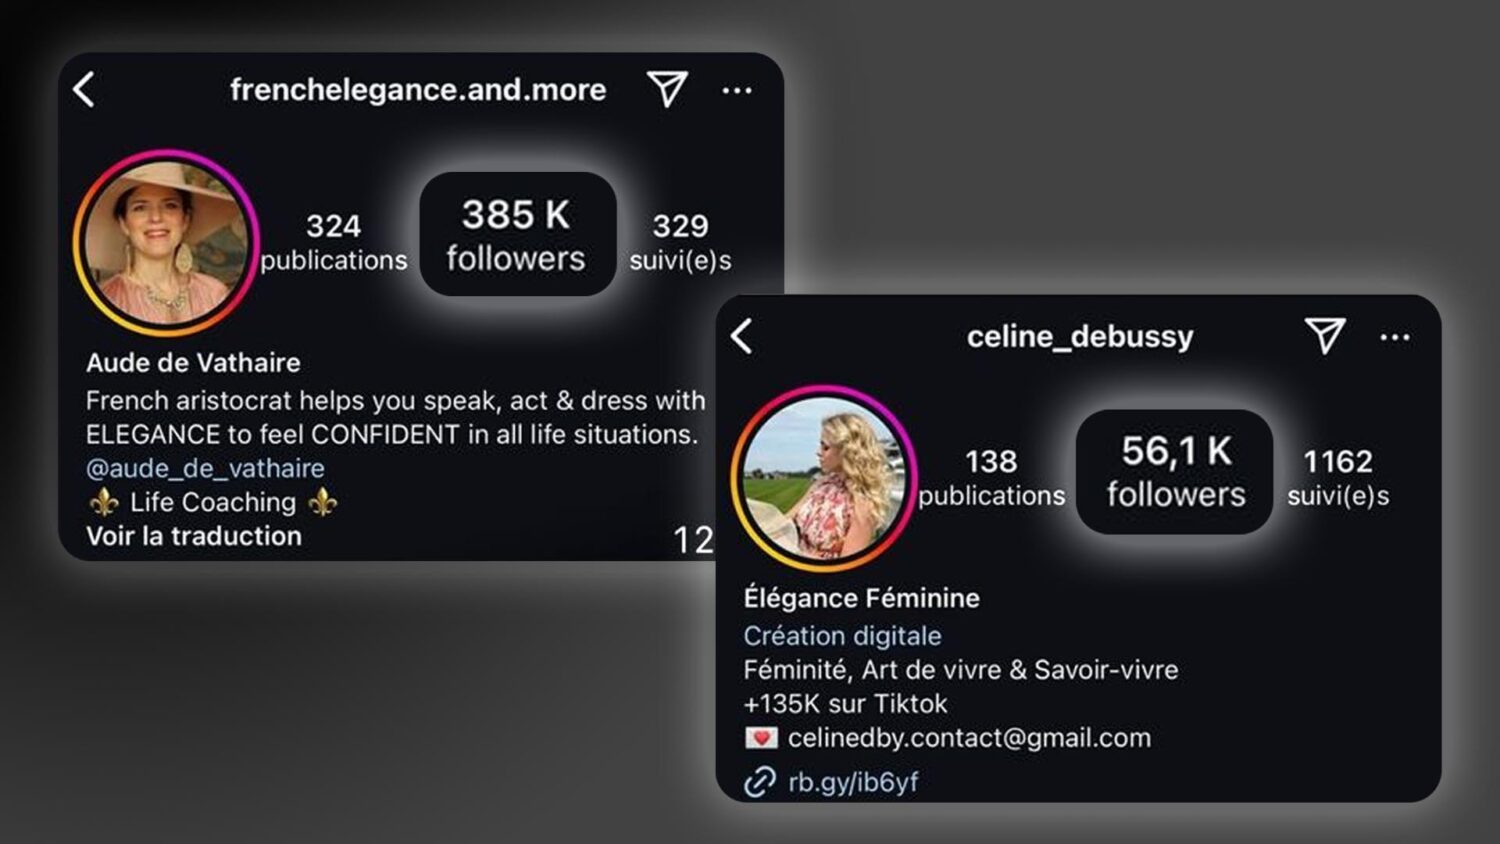Click the envelope emoji before the email
Screen dimensions: 1500x844
pos(761,738)
